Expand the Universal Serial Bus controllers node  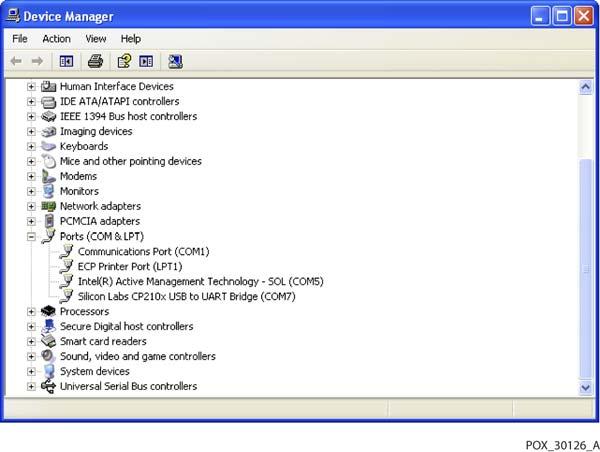pos(31,387)
